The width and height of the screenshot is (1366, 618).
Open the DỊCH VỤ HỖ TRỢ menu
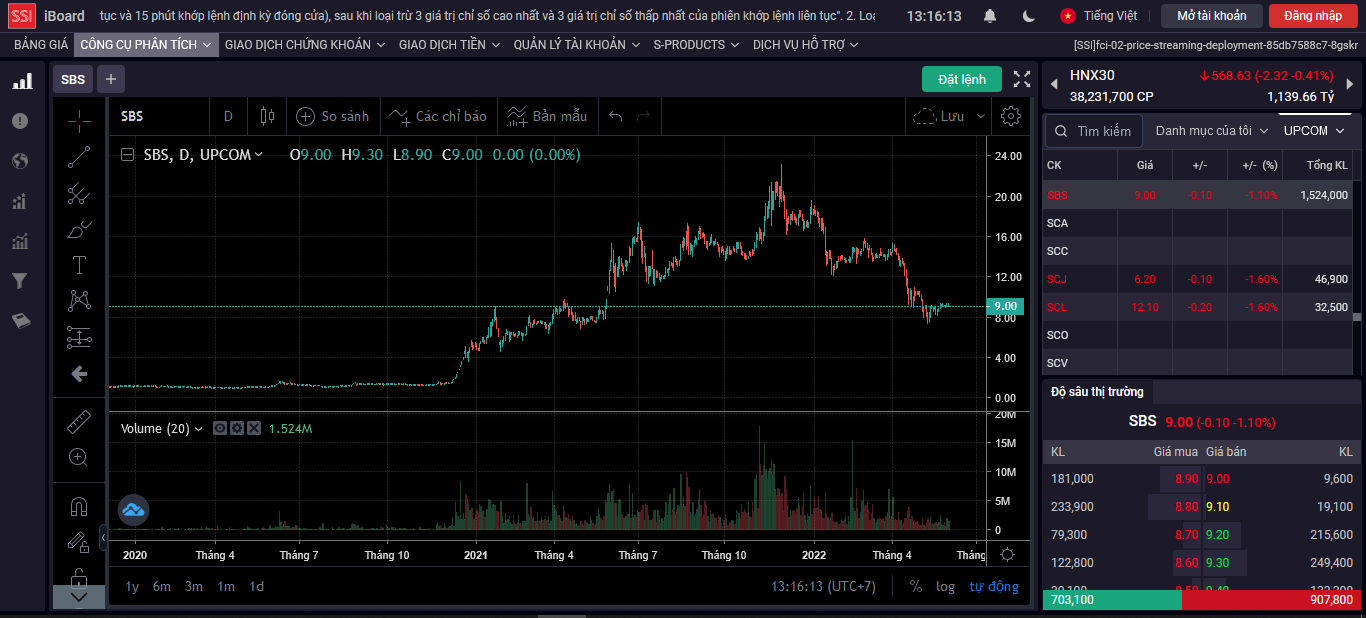806,44
